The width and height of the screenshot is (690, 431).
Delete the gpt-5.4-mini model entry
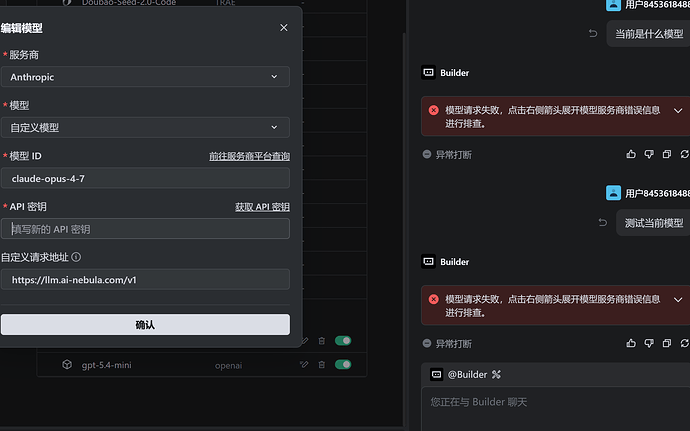(x=322, y=365)
